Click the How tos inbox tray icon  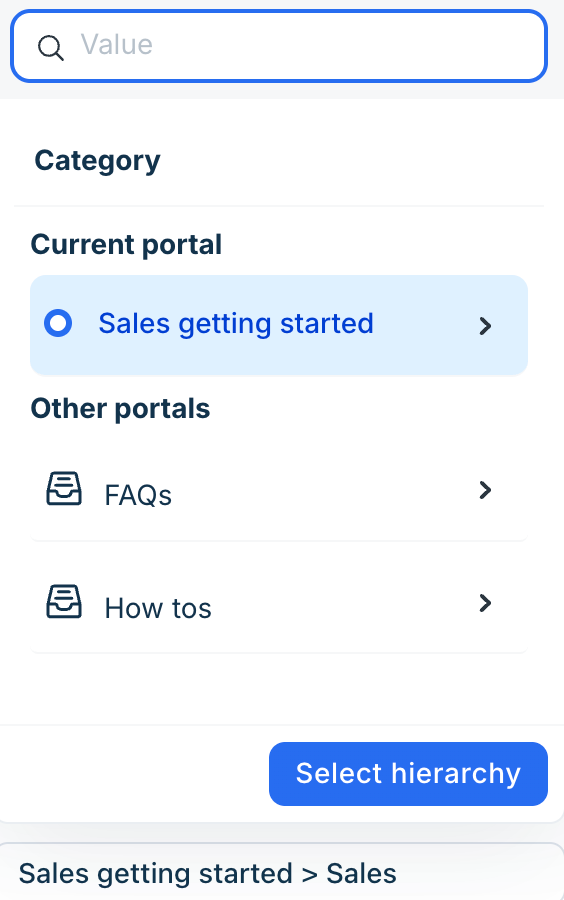click(64, 602)
